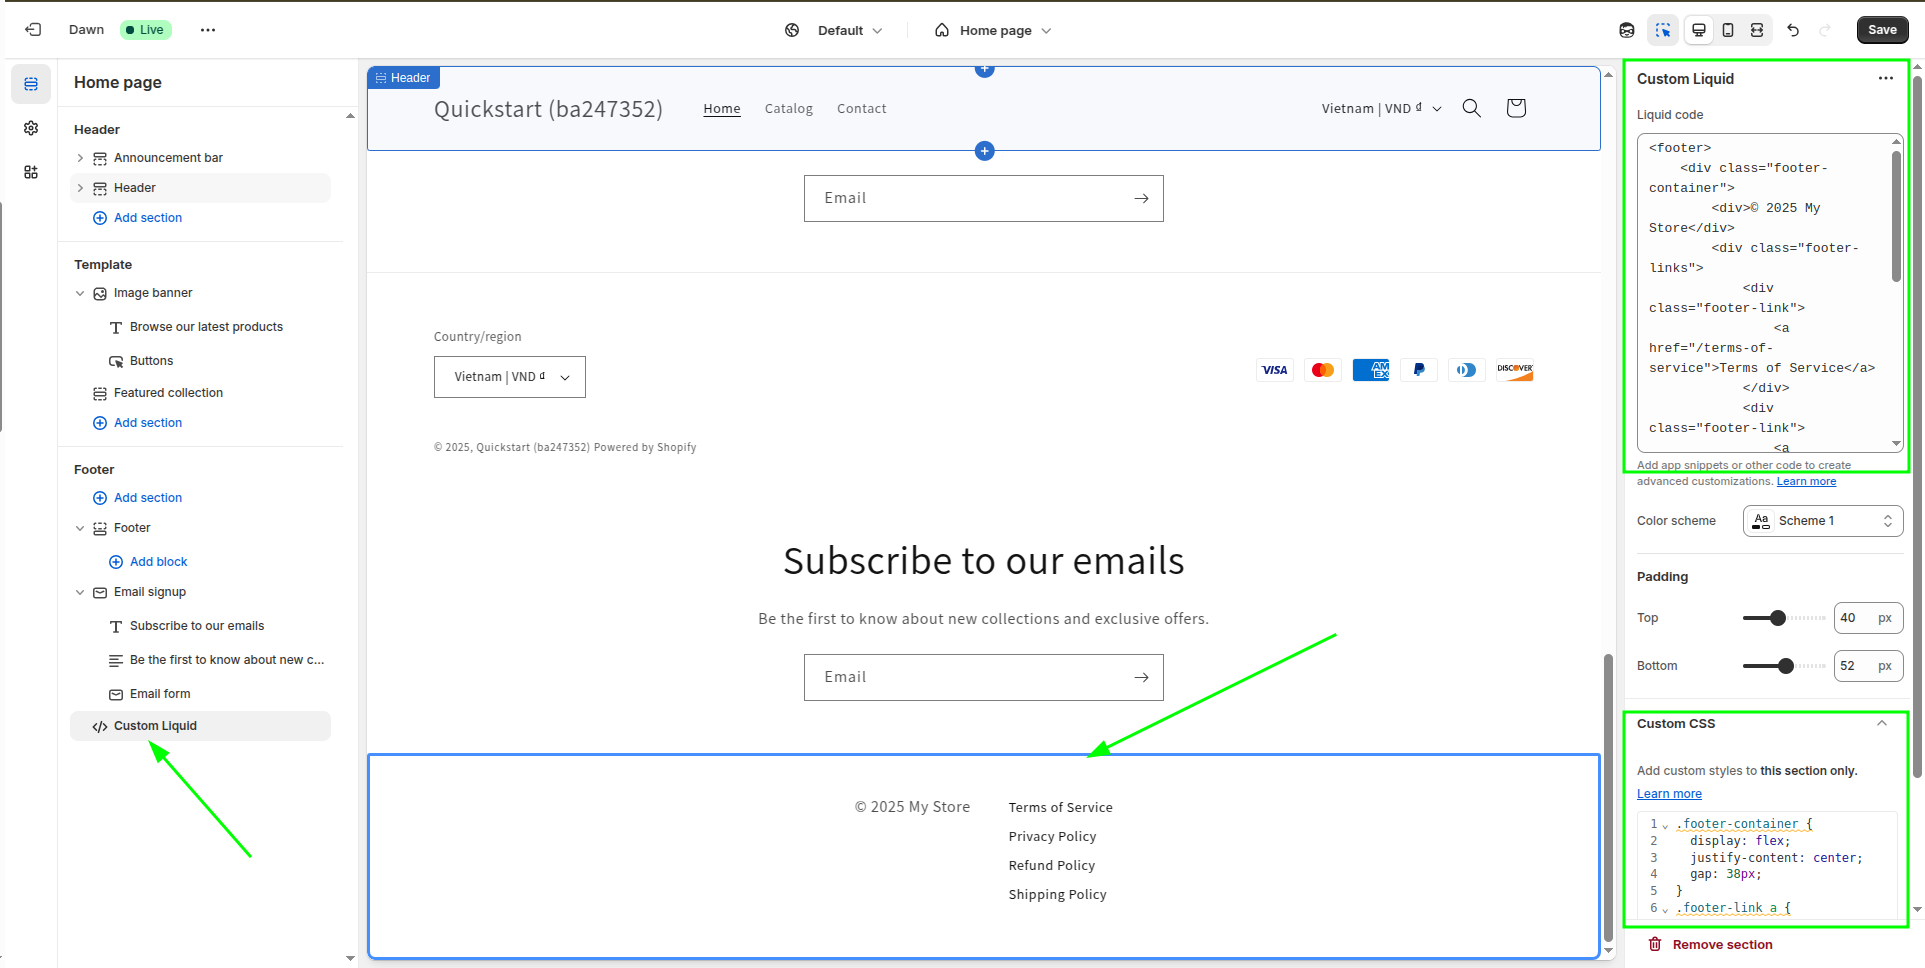Click the redo icon
Image resolution: width=1925 pixels, height=968 pixels.
1825,30
